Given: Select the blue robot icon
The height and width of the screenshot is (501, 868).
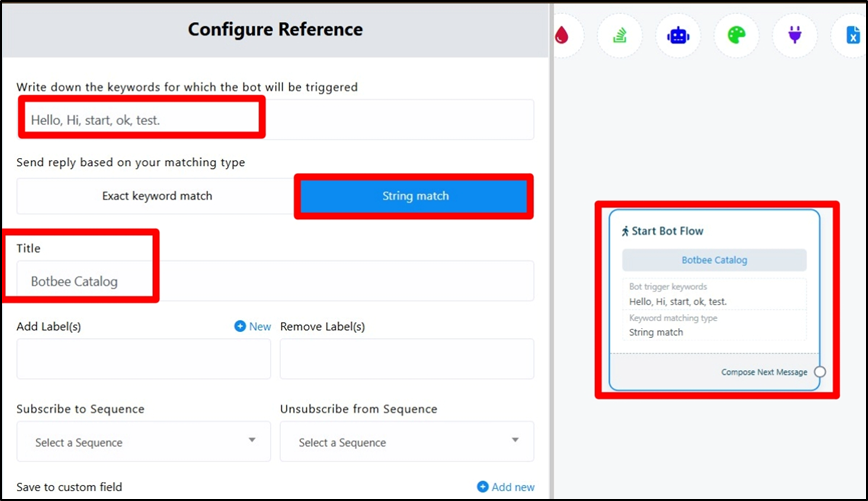Looking at the screenshot, I should point(678,36).
